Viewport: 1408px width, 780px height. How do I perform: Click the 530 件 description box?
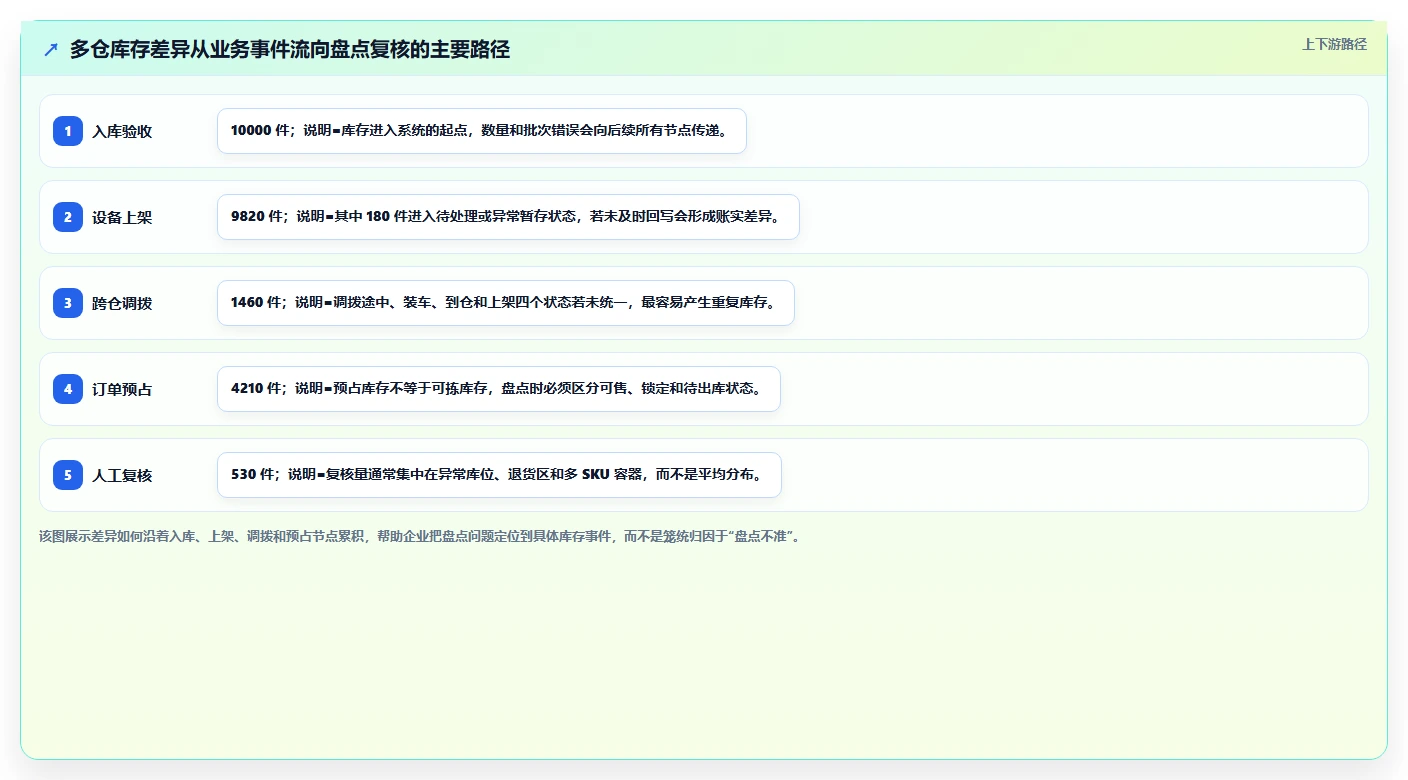click(499, 475)
